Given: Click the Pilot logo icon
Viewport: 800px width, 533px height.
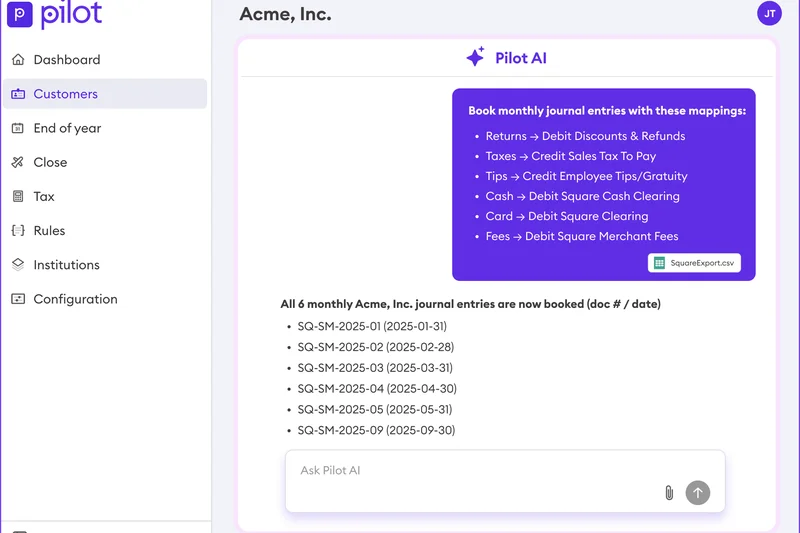Looking at the screenshot, I should 20,15.
